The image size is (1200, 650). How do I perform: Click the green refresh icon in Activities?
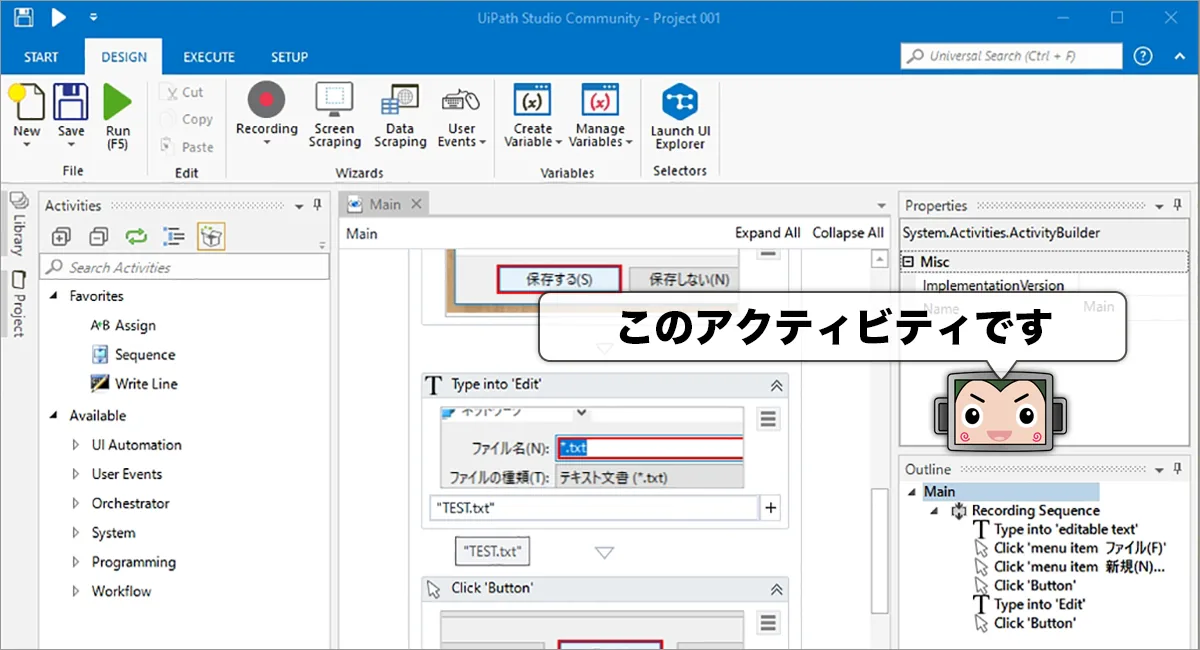pos(136,237)
